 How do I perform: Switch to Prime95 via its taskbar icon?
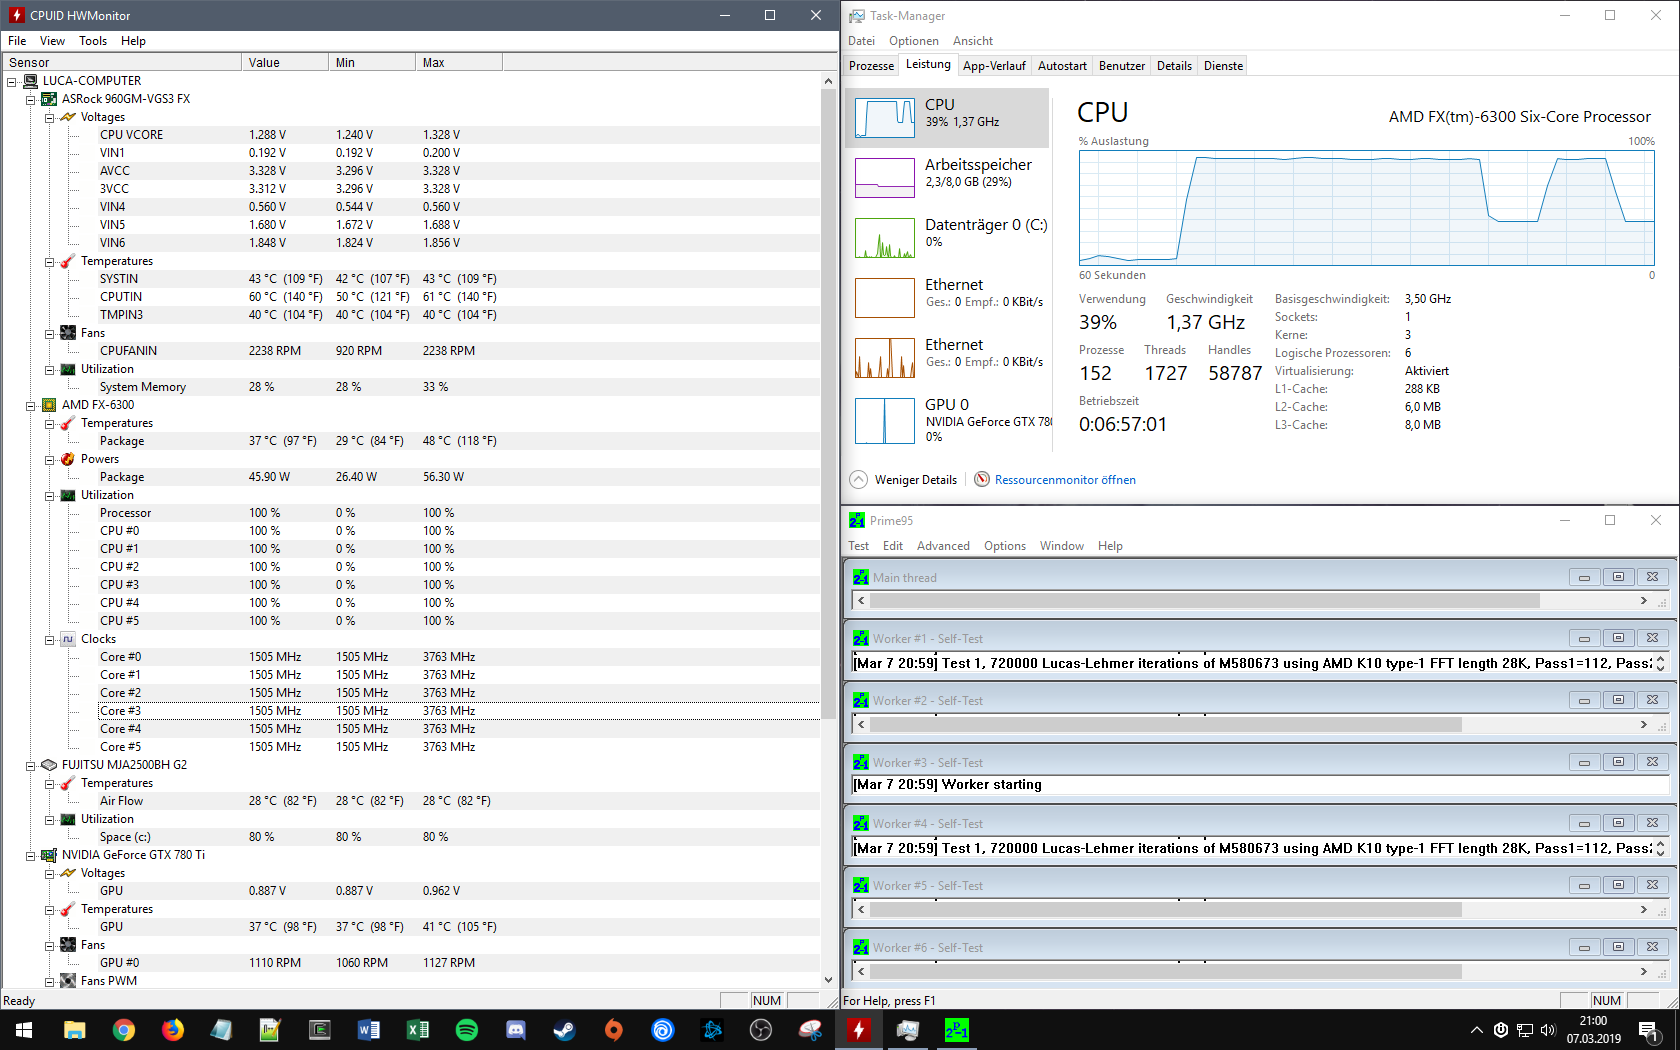click(956, 1030)
